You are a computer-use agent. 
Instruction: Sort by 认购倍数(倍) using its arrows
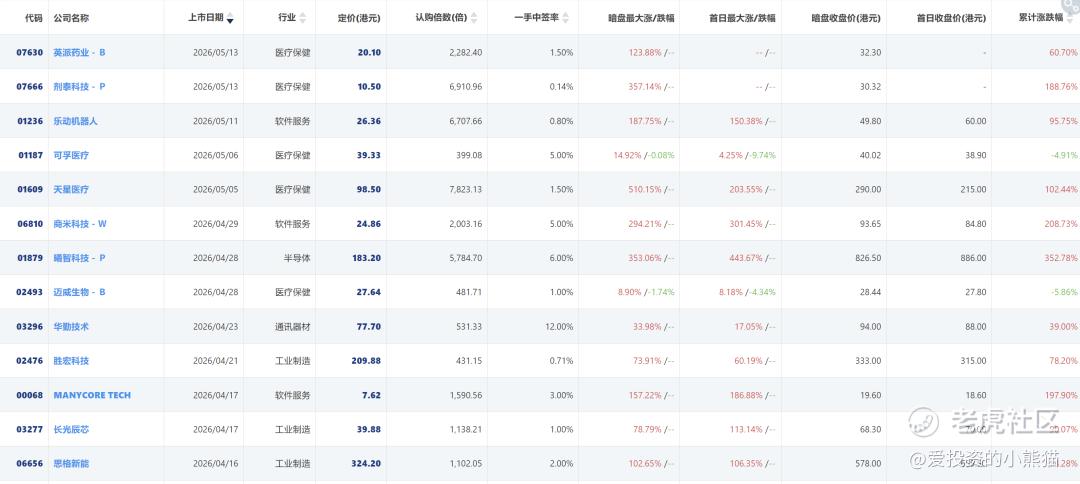coord(474,18)
